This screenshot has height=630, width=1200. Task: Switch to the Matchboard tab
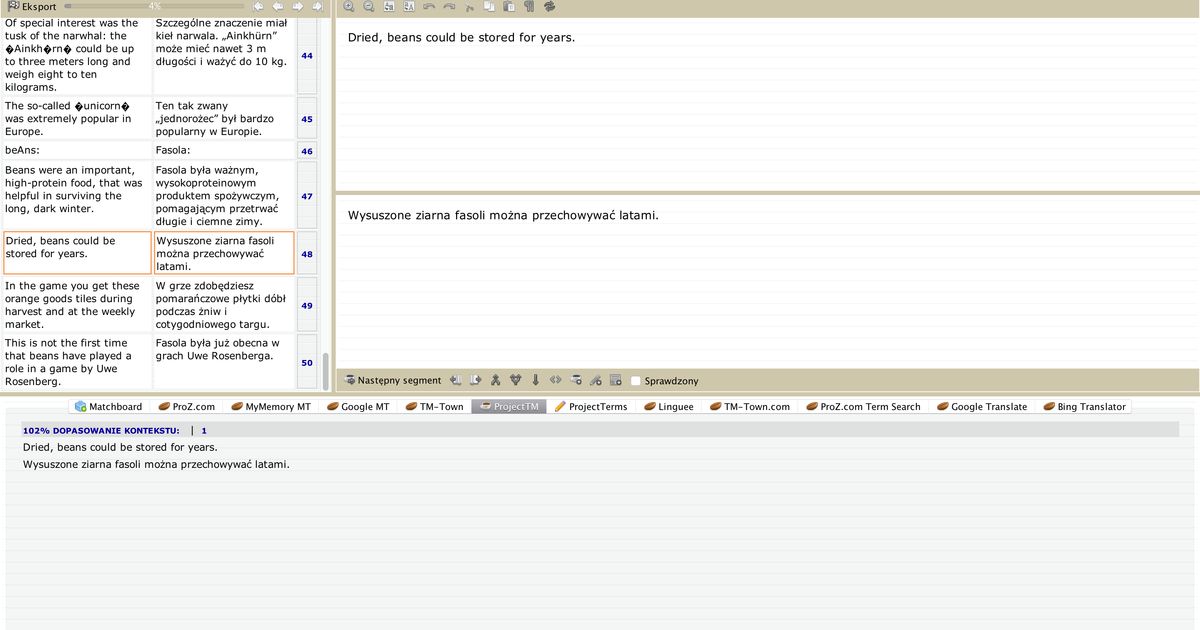coord(108,407)
